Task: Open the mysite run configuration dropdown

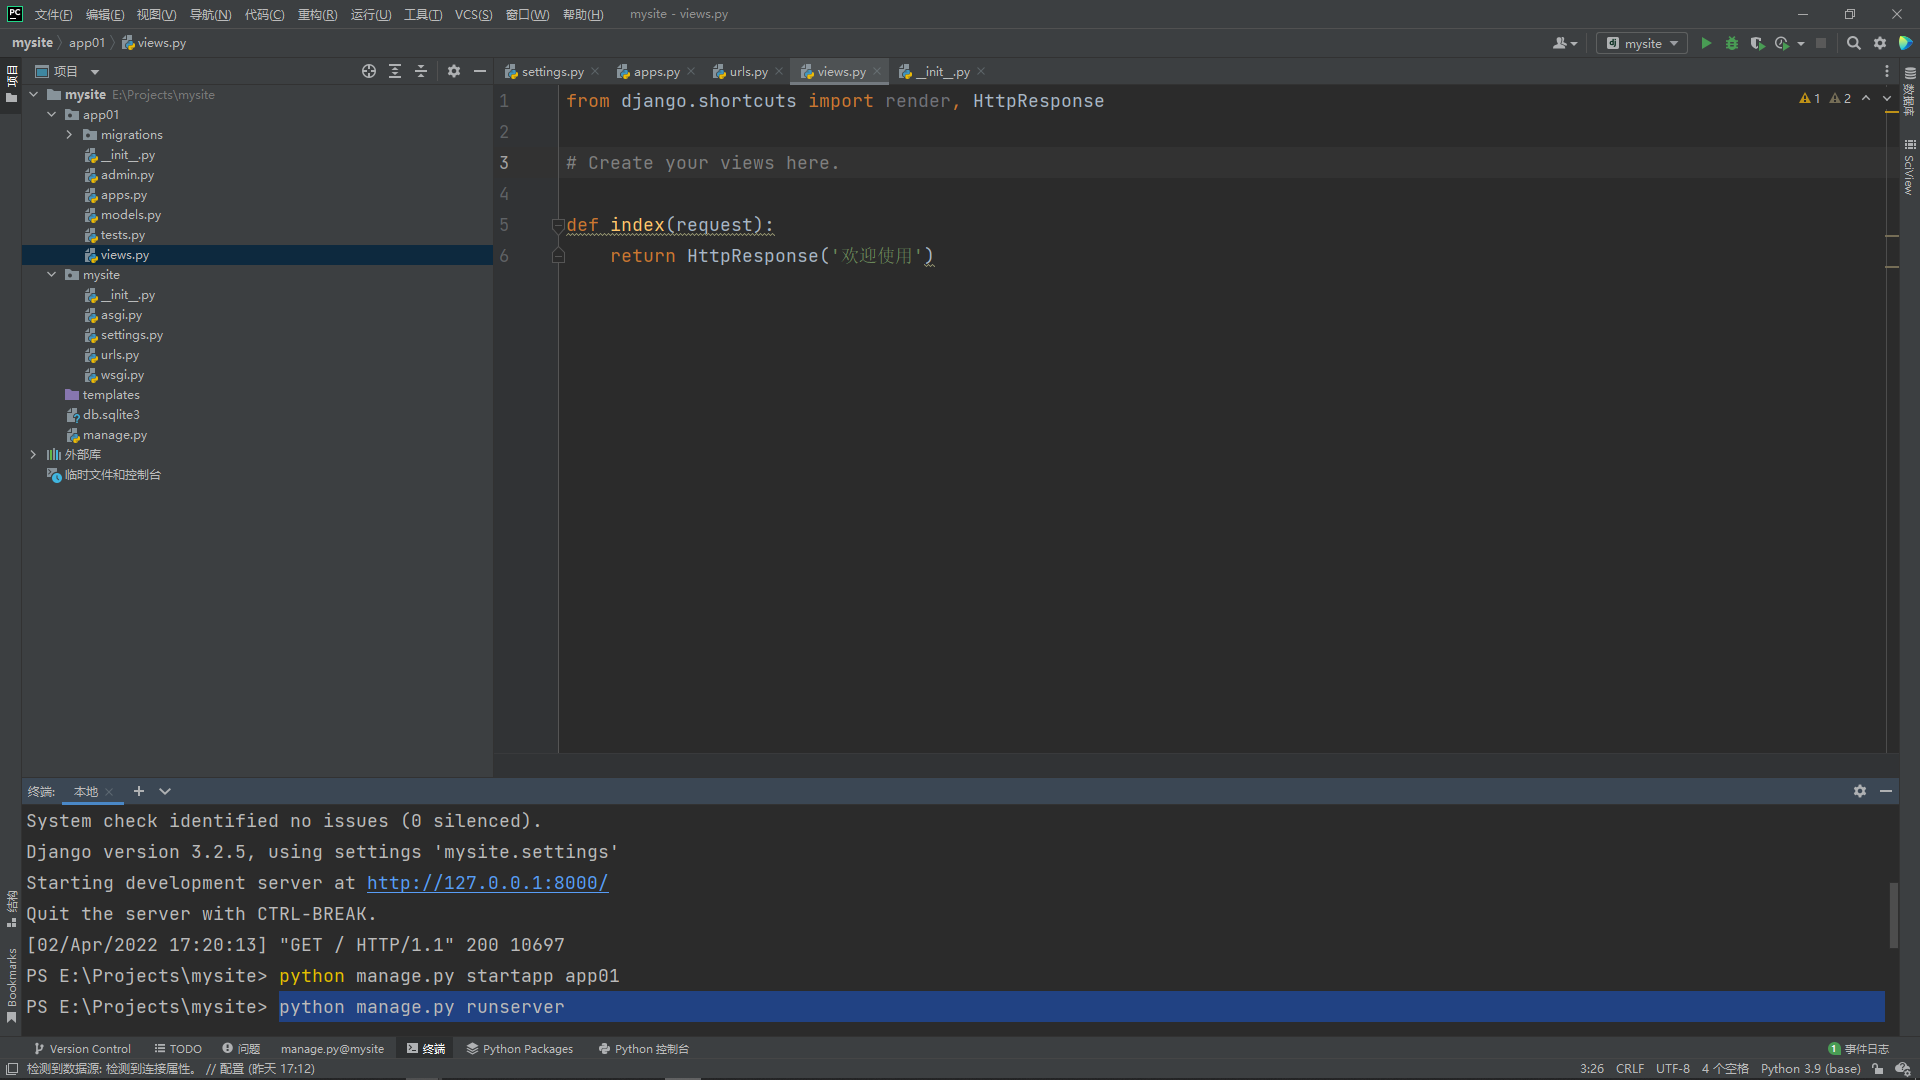Action: tap(1642, 43)
